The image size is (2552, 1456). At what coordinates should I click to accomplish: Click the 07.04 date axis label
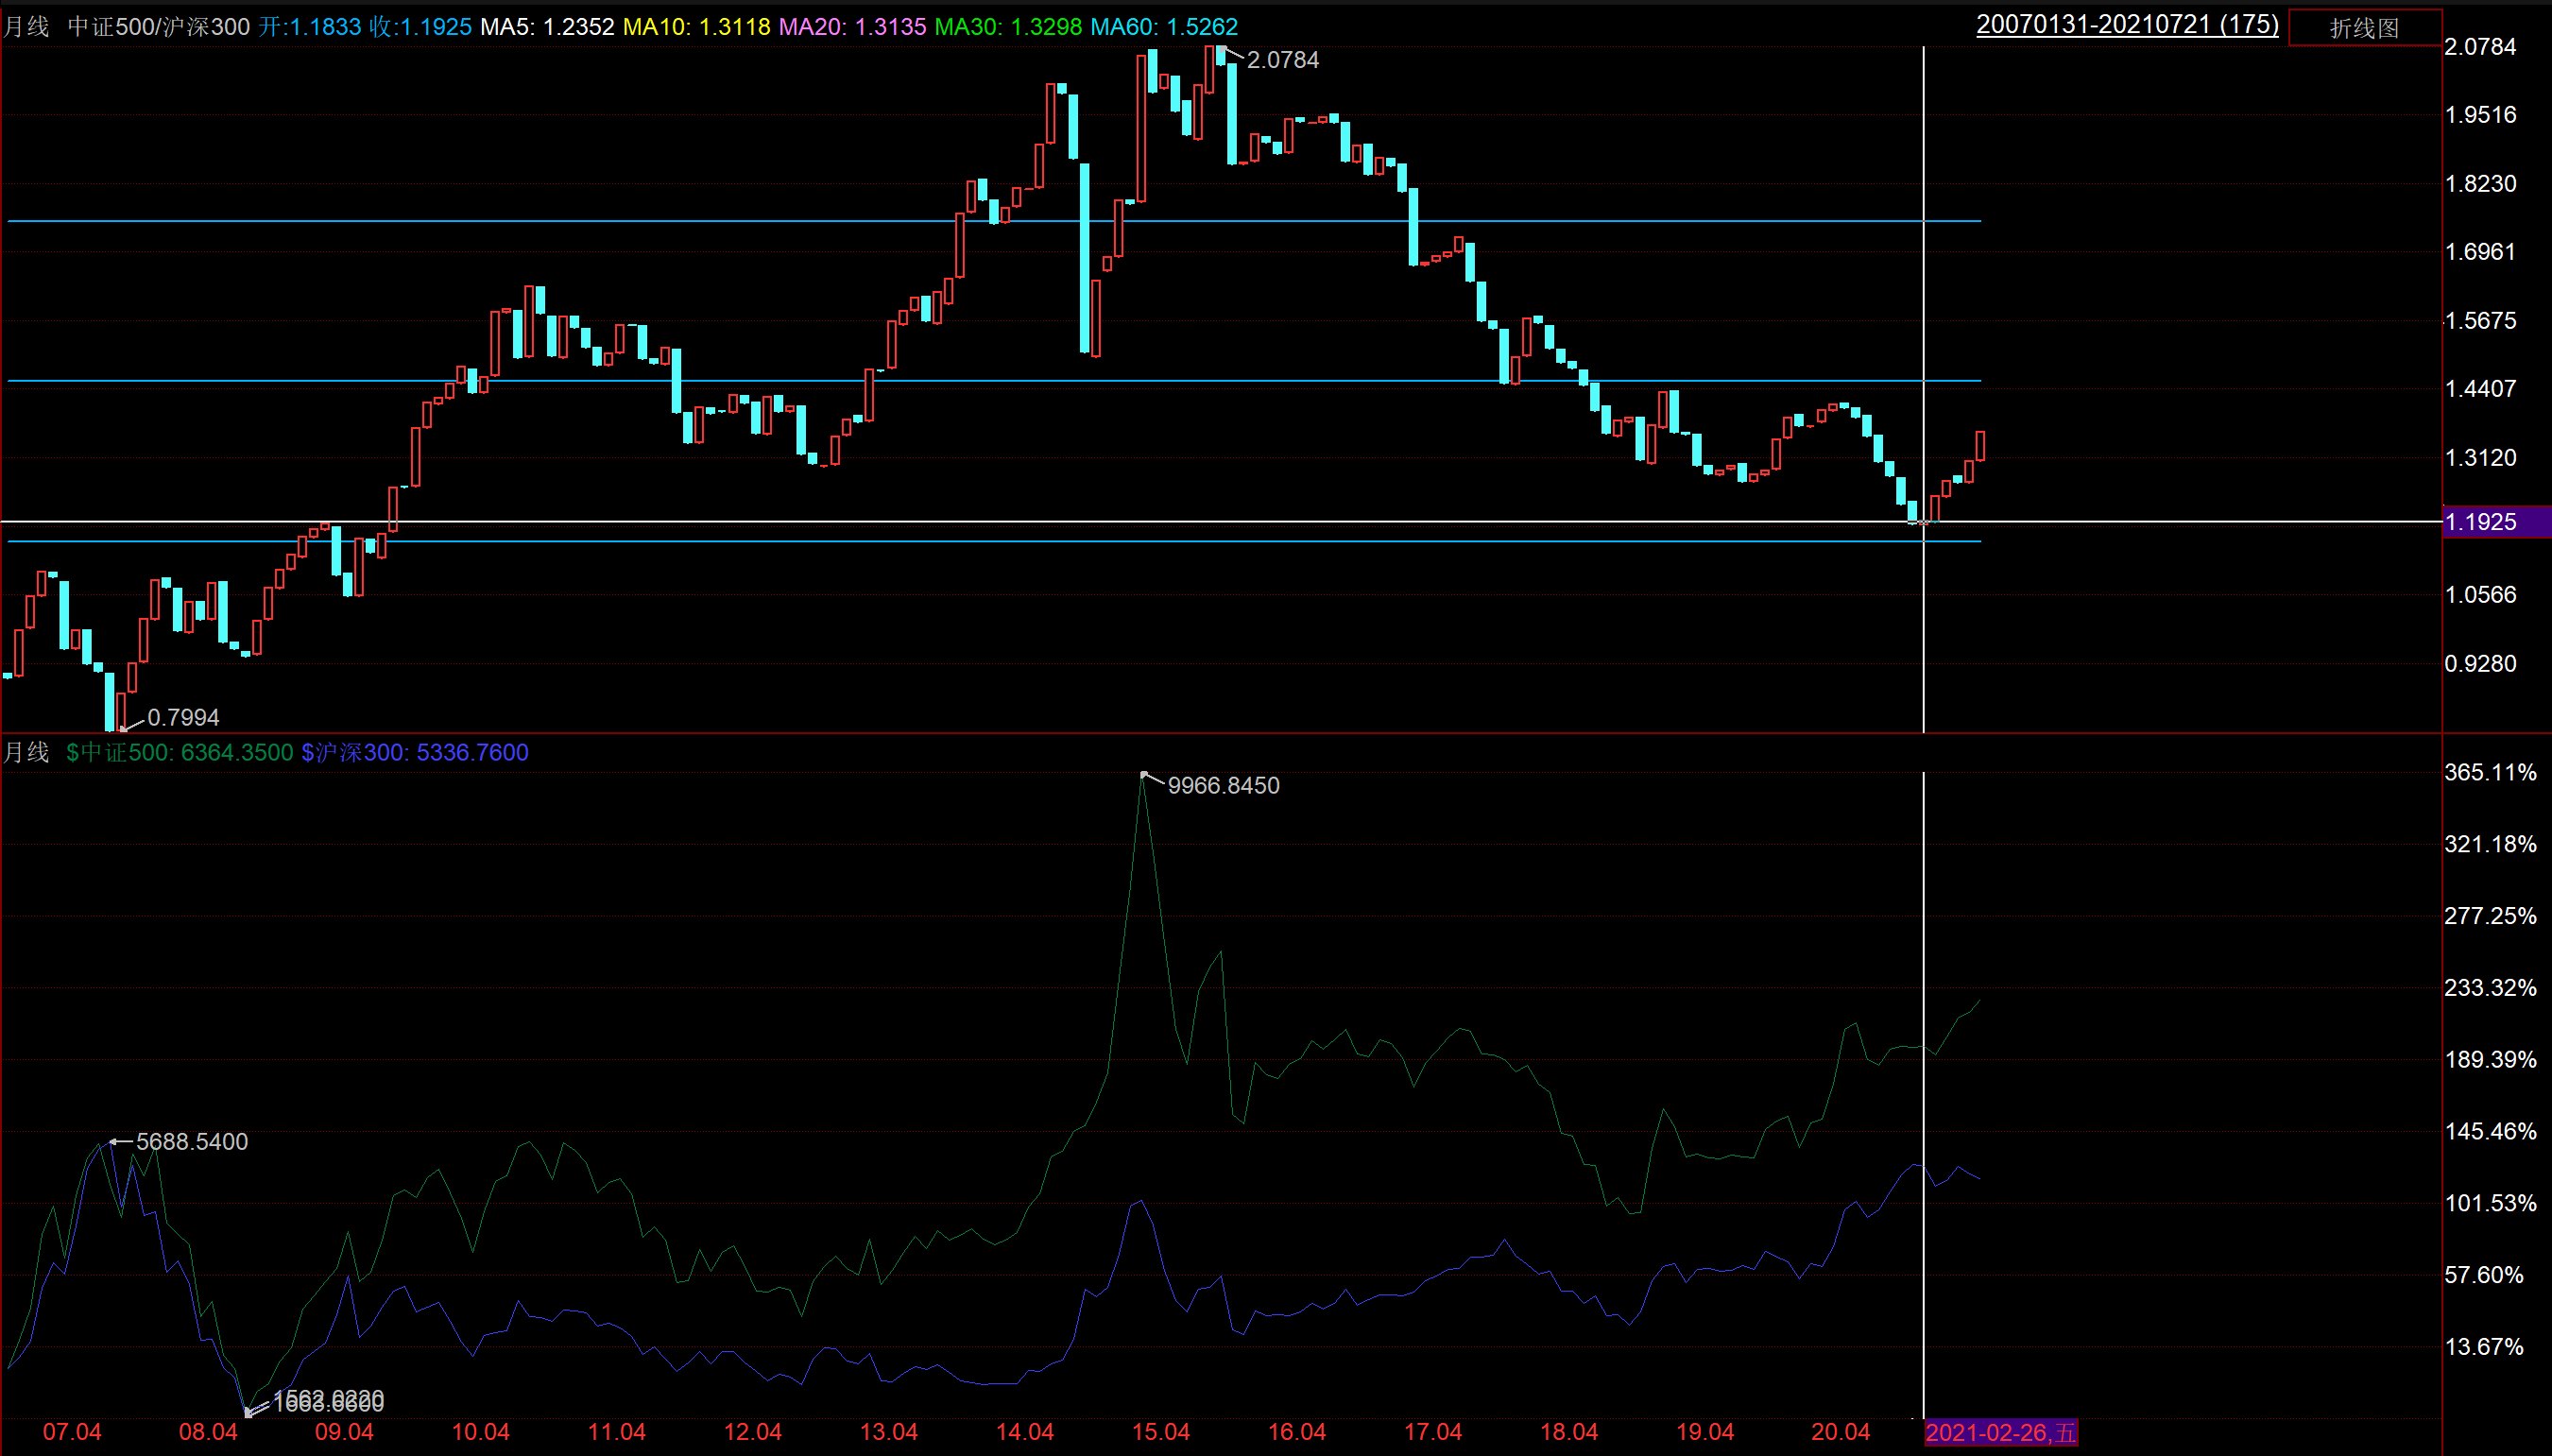(x=72, y=1432)
